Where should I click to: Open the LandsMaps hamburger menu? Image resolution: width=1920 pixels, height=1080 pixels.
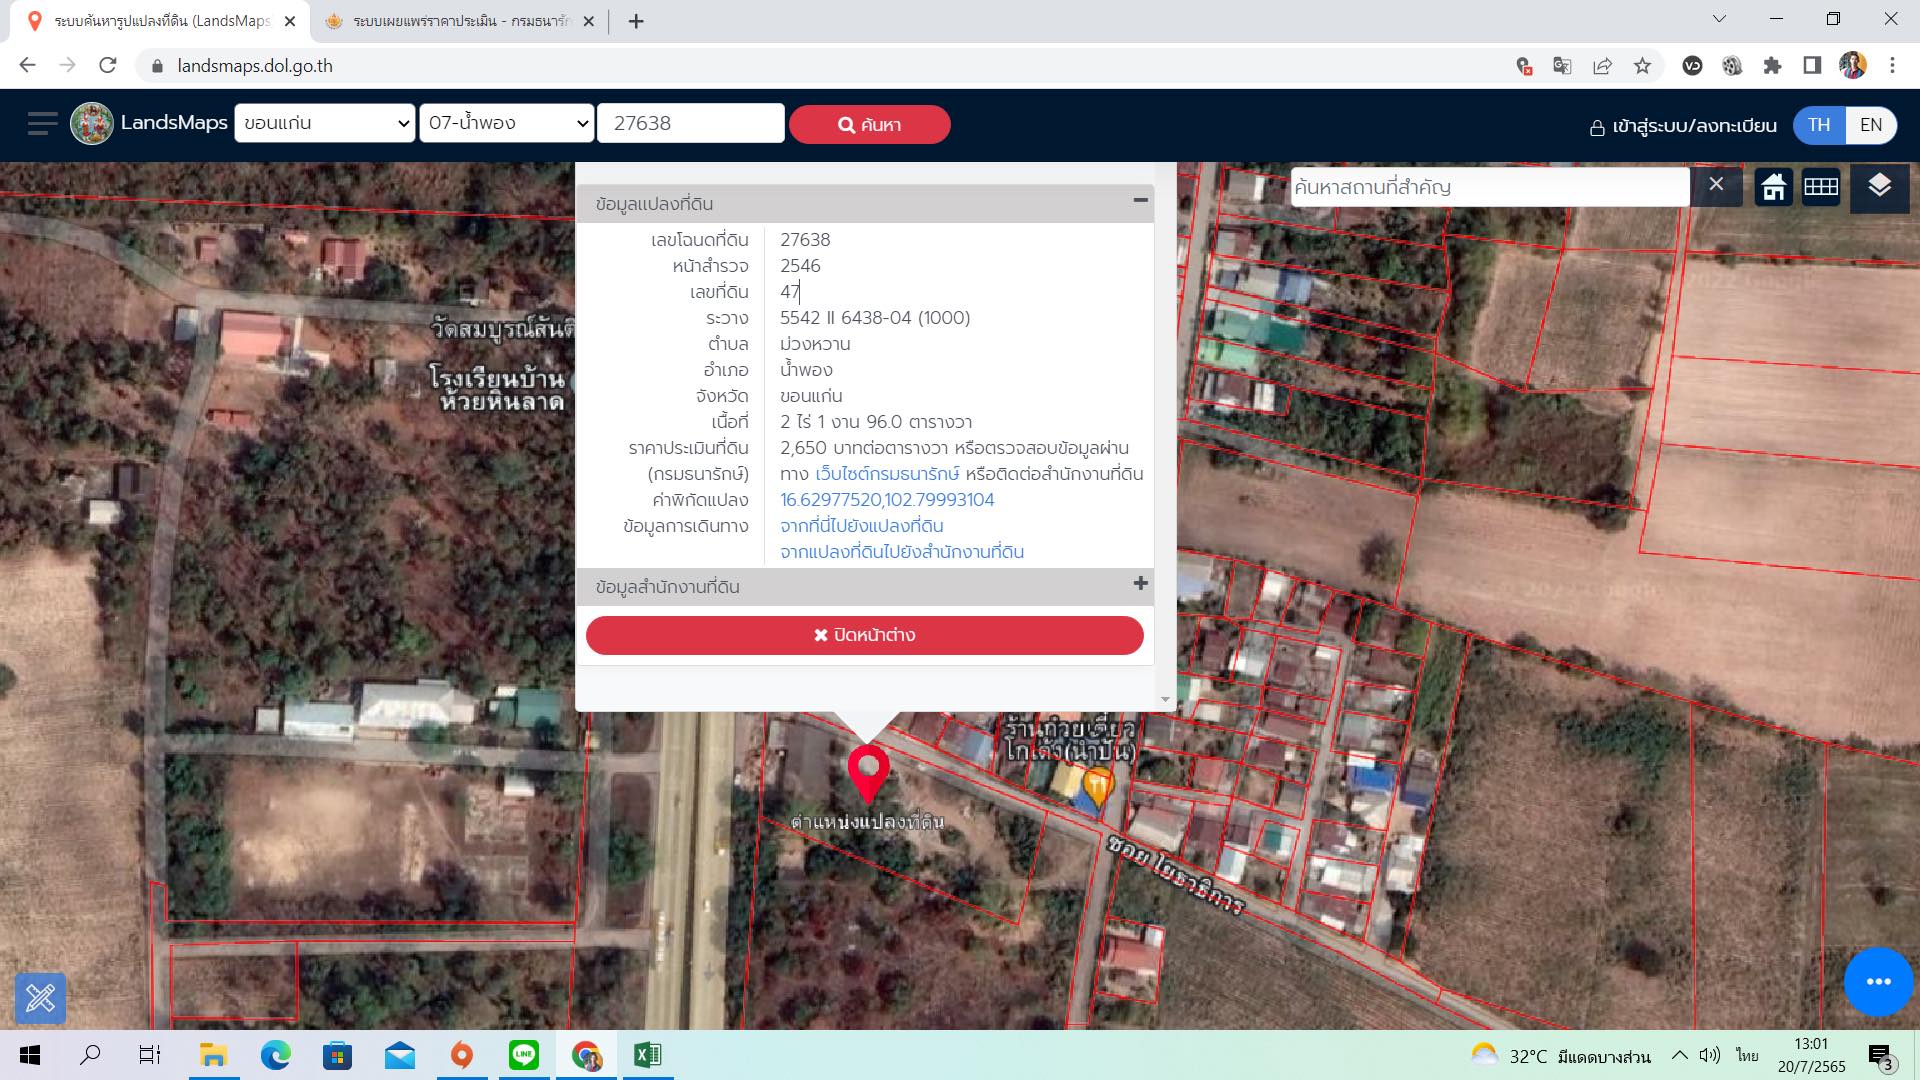tap(42, 124)
